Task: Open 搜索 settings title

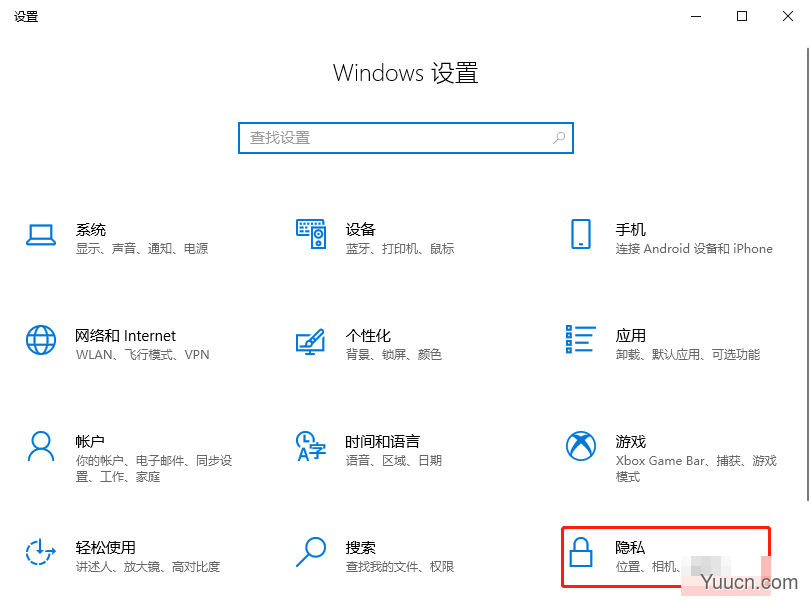Action: 361,547
